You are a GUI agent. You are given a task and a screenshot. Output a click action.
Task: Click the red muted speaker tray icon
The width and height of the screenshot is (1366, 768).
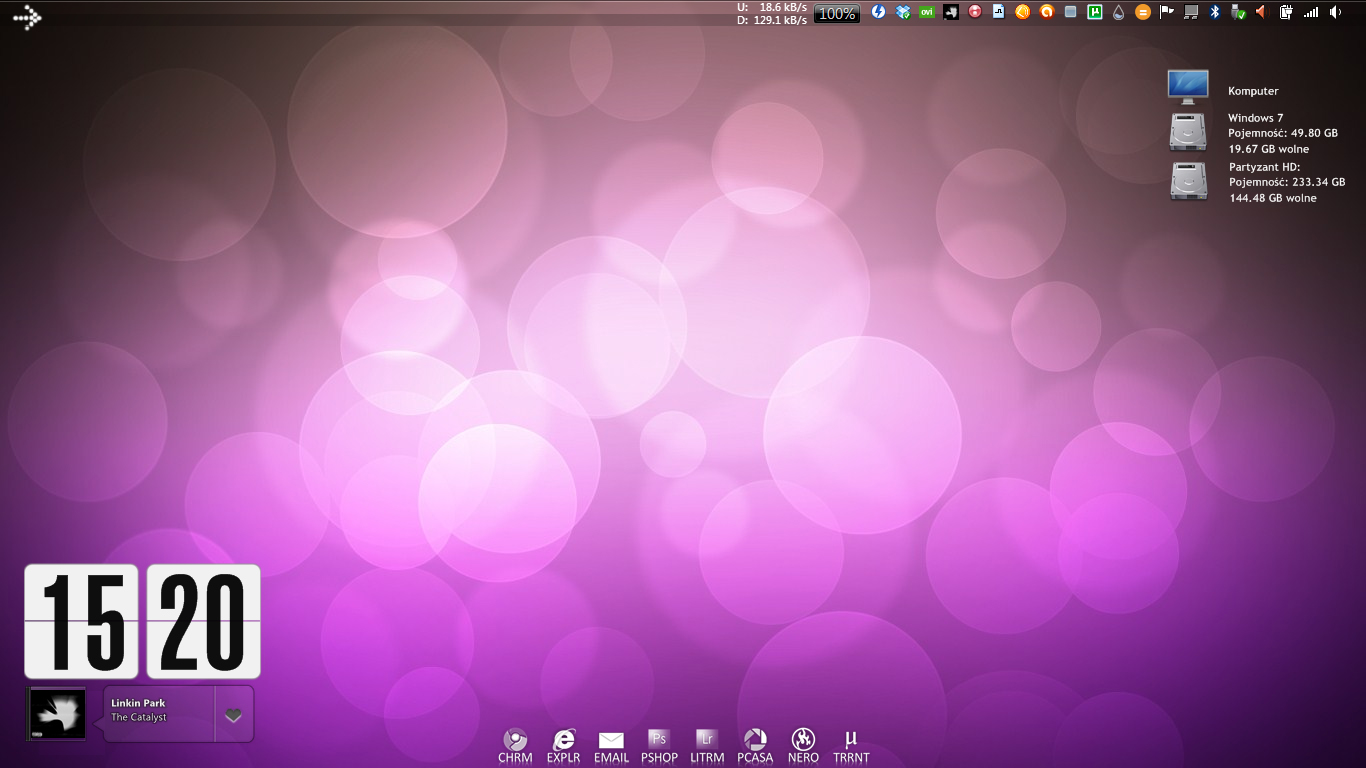pyautogui.click(x=1262, y=12)
